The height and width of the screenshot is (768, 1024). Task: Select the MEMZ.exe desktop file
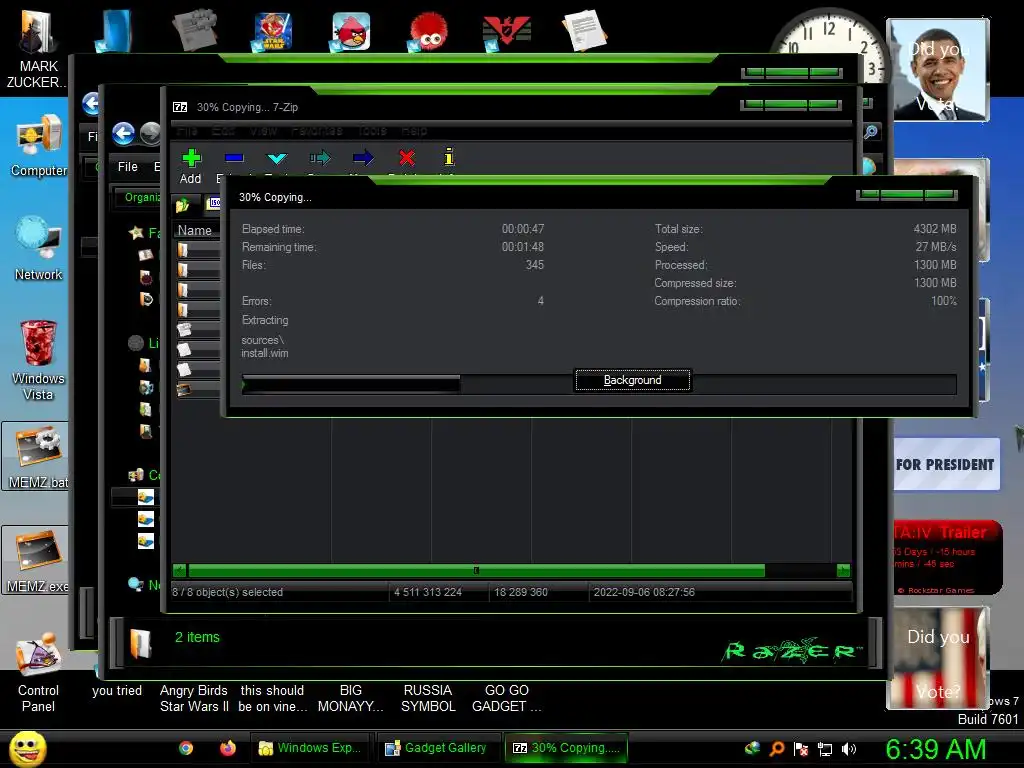36,560
